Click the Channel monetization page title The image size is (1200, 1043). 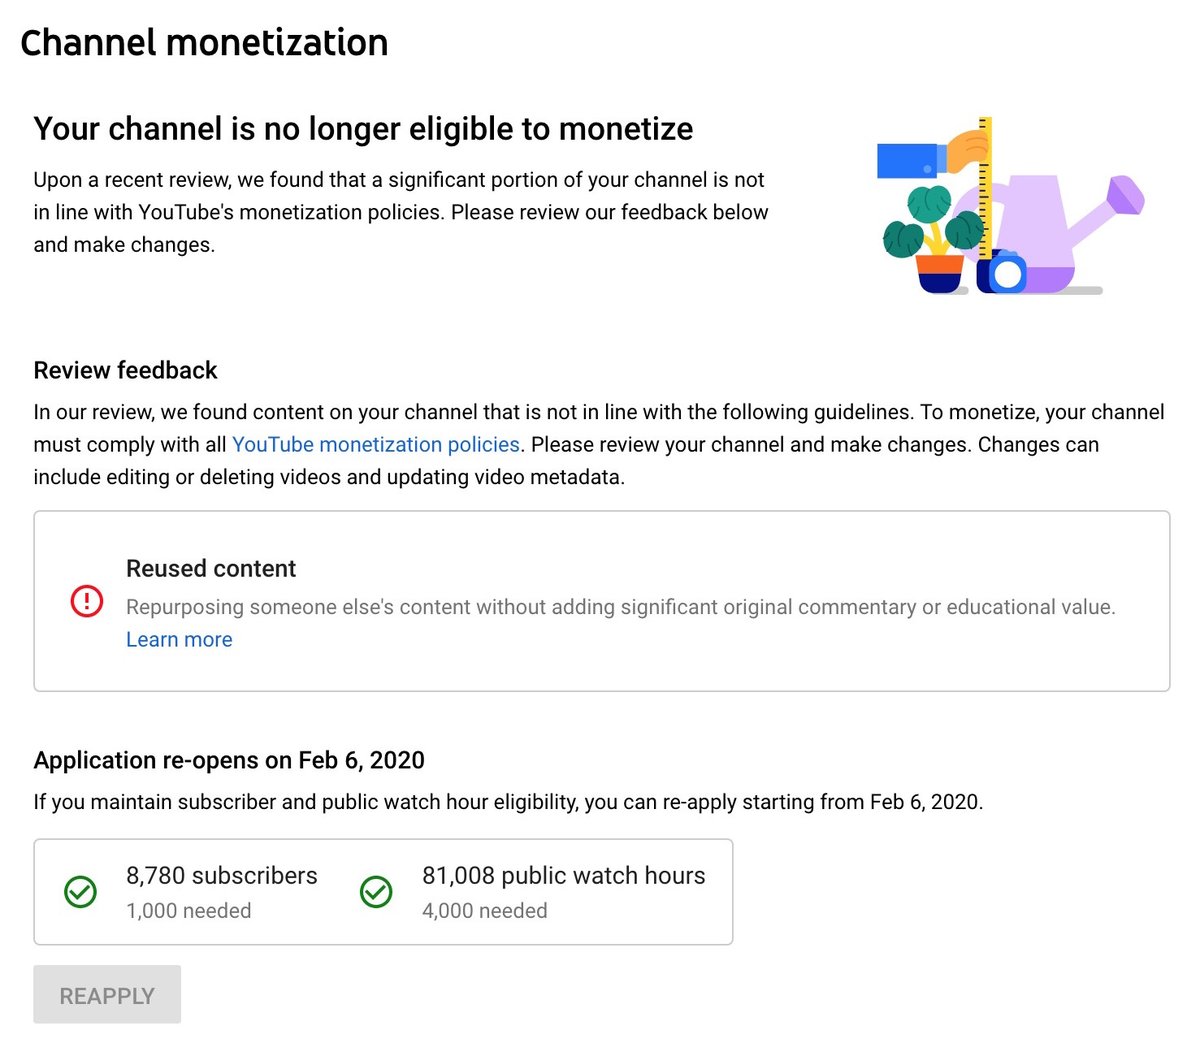point(204,43)
